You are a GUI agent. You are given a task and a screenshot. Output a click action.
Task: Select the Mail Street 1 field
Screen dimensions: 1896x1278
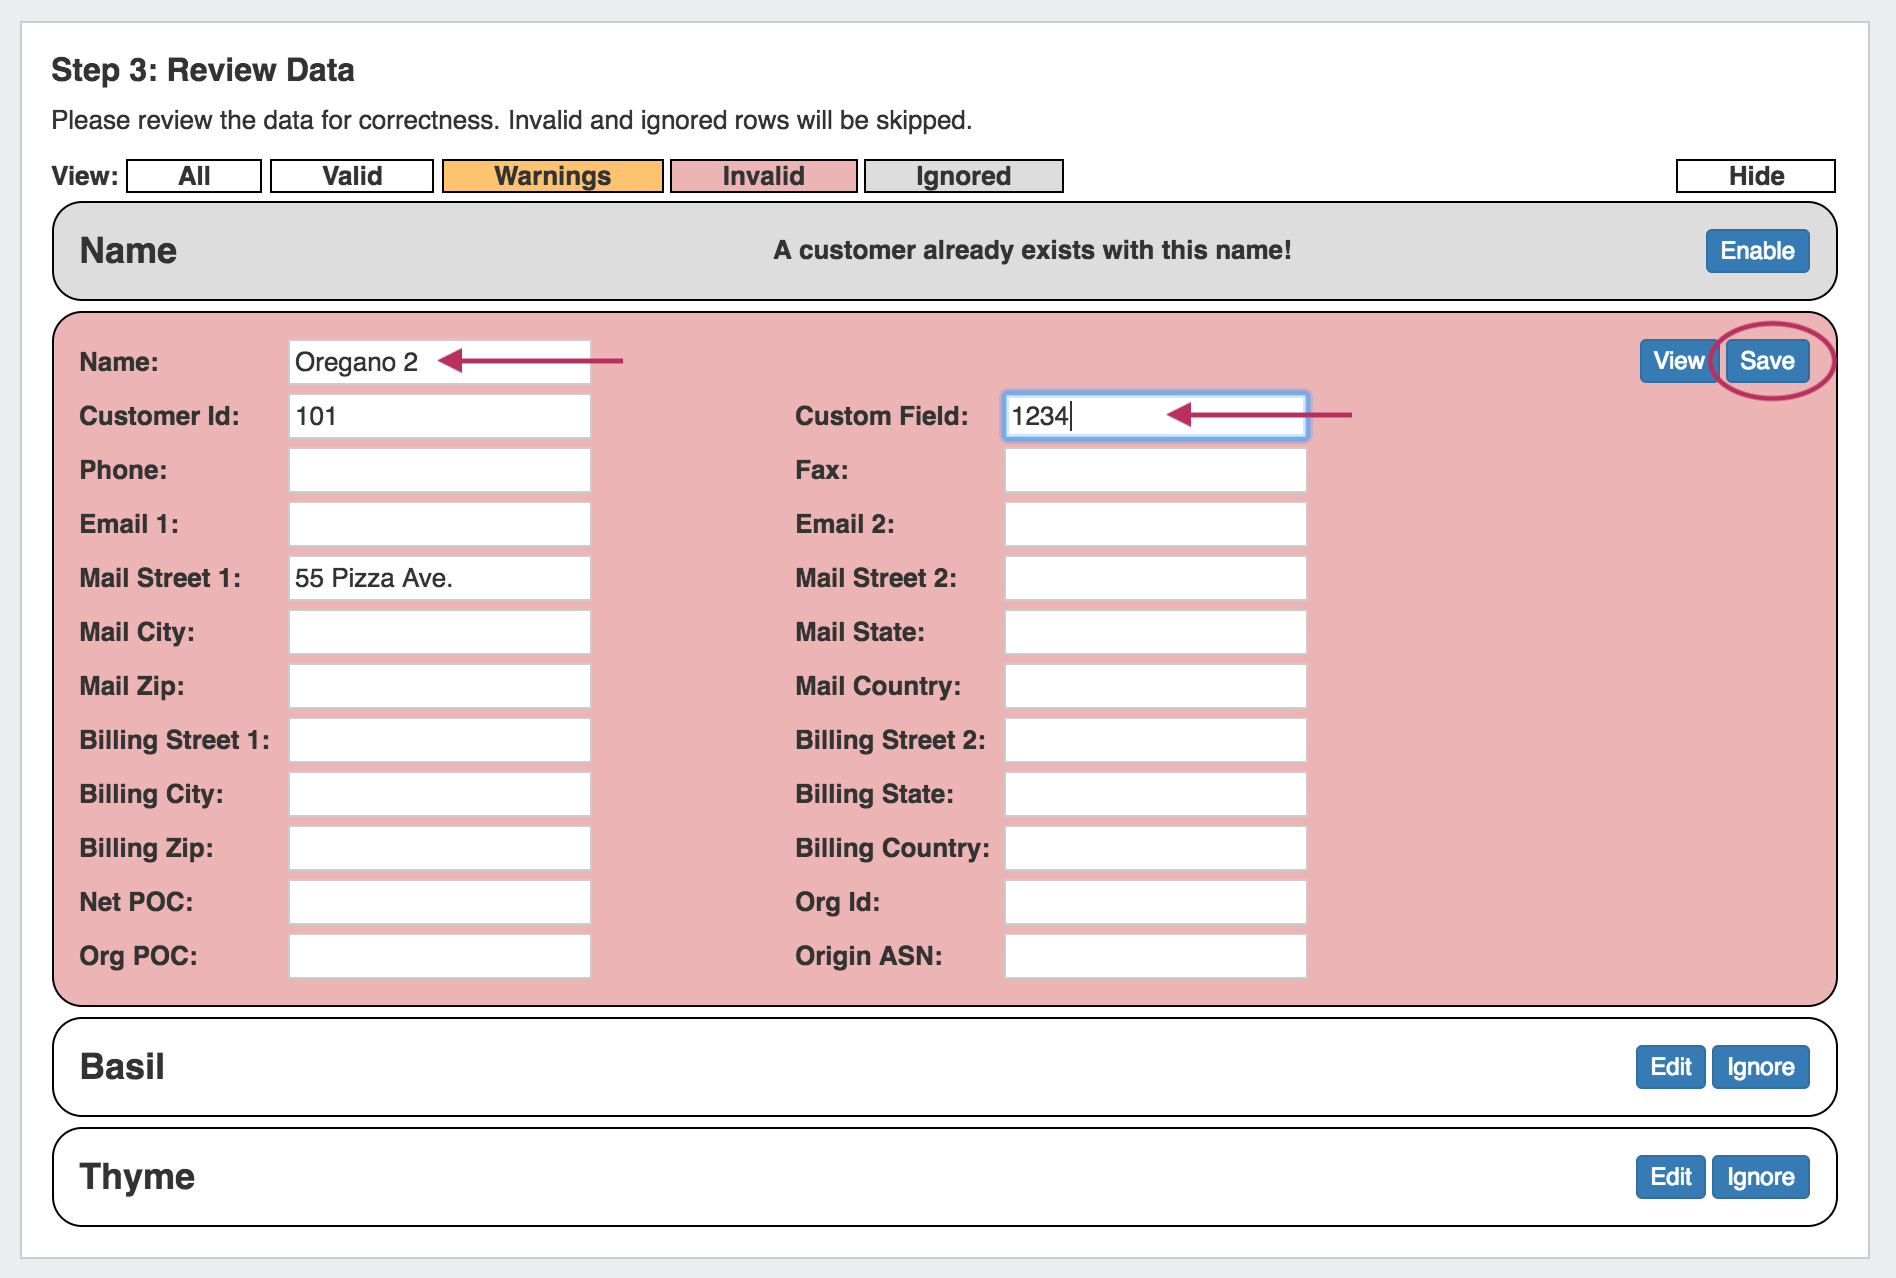tap(440, 578)
